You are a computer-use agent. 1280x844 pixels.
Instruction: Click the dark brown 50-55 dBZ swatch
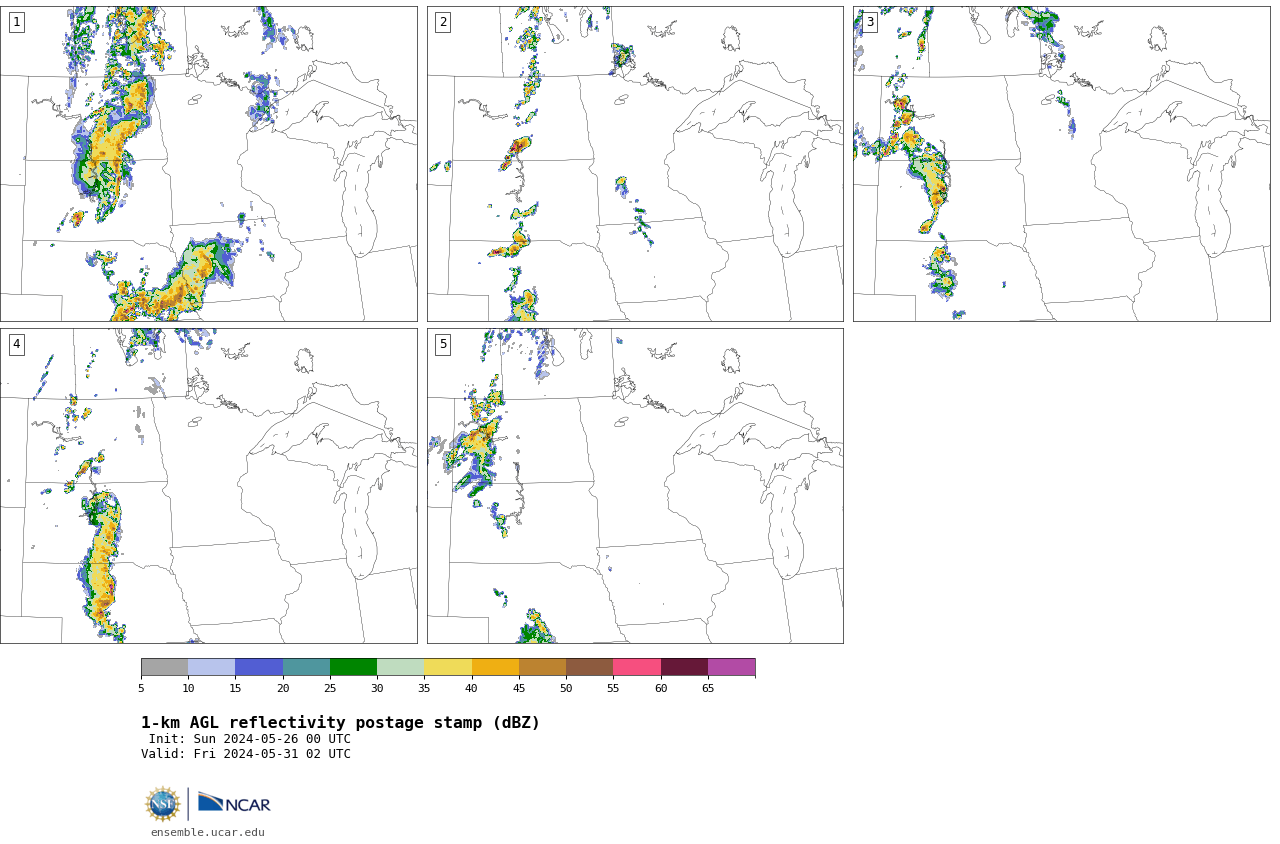click(590, 667)
